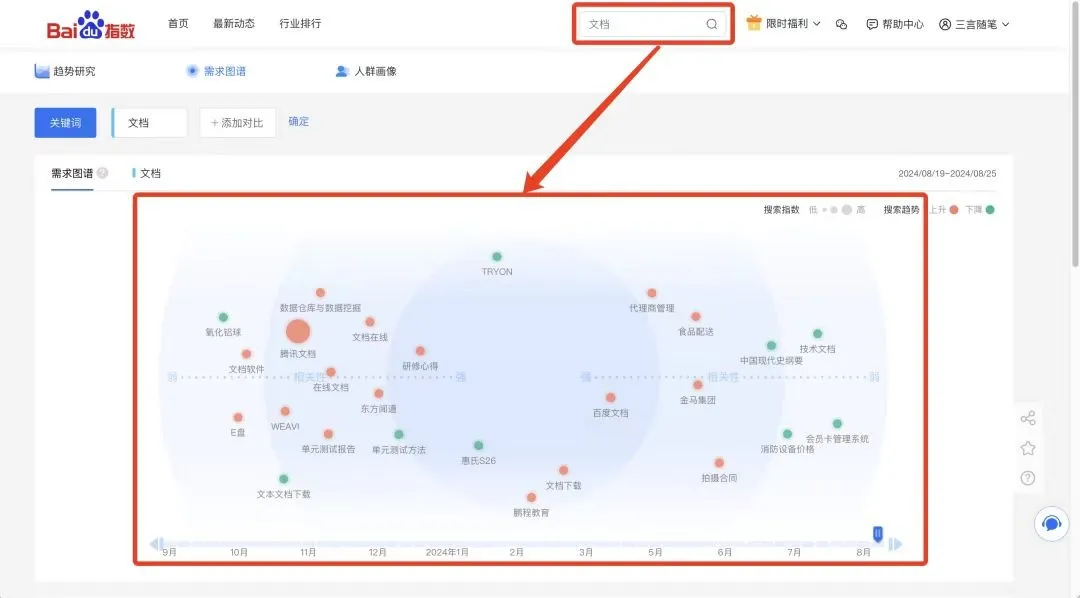Open the 帮助中心 link
The height and width of the screenshot is (598, 1080).
[x=895, y=24]
